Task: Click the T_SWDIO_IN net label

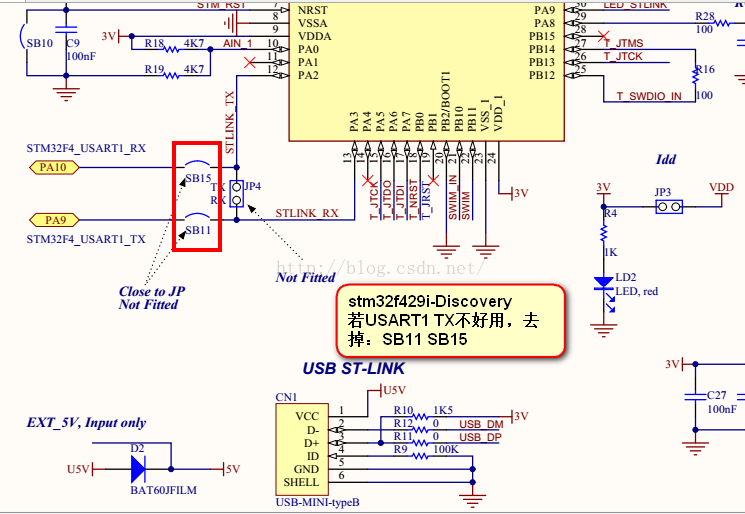Action: 649,96
